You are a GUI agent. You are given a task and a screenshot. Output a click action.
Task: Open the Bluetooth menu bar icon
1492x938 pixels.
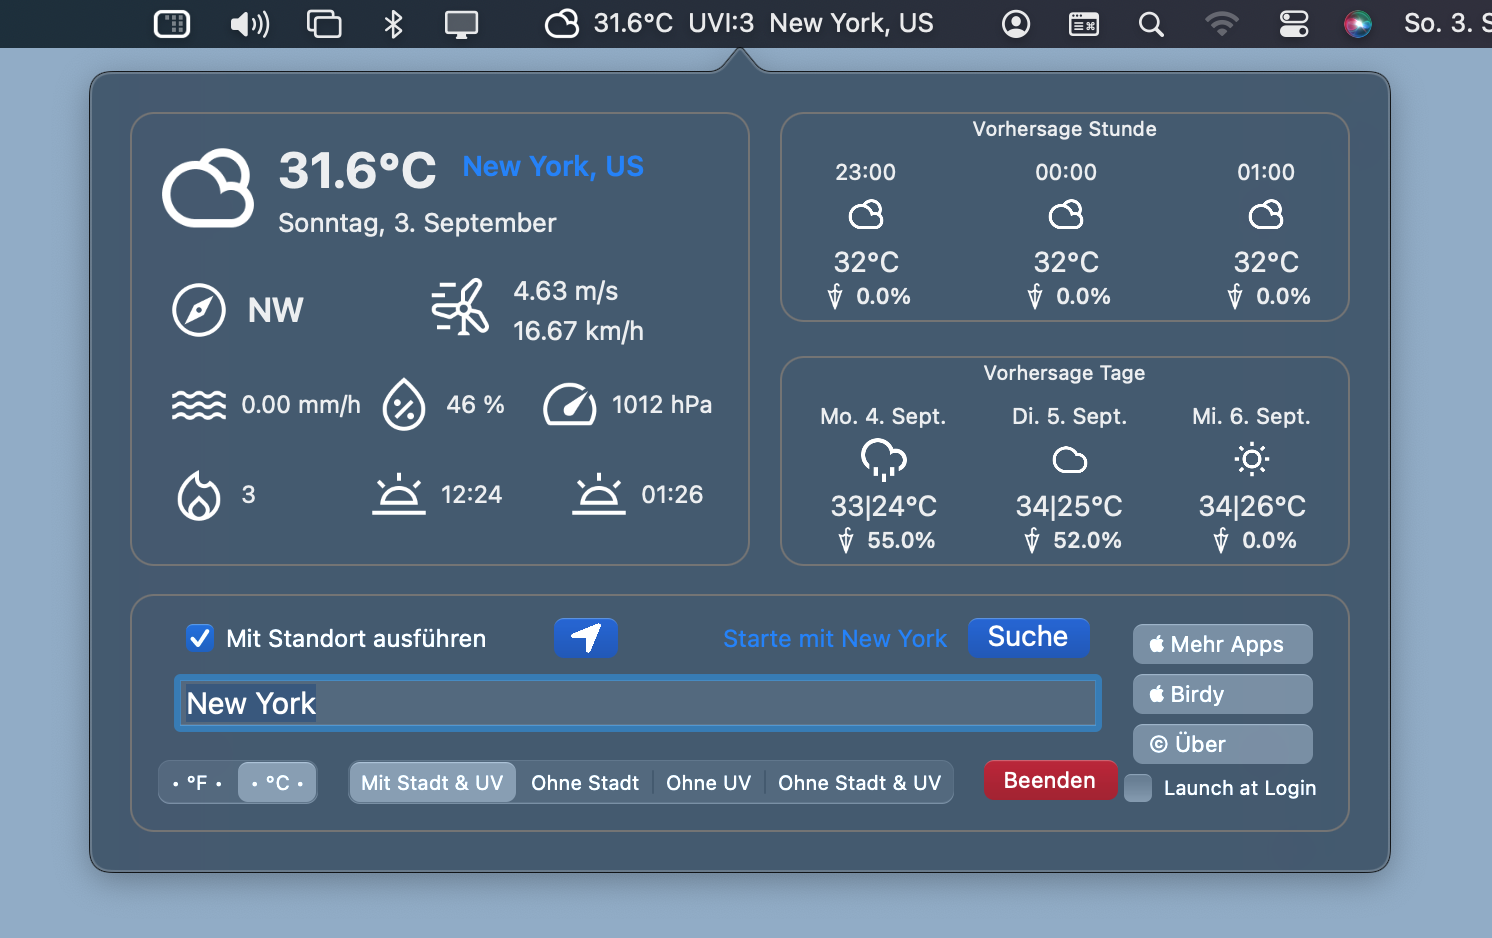click(393, 23)
